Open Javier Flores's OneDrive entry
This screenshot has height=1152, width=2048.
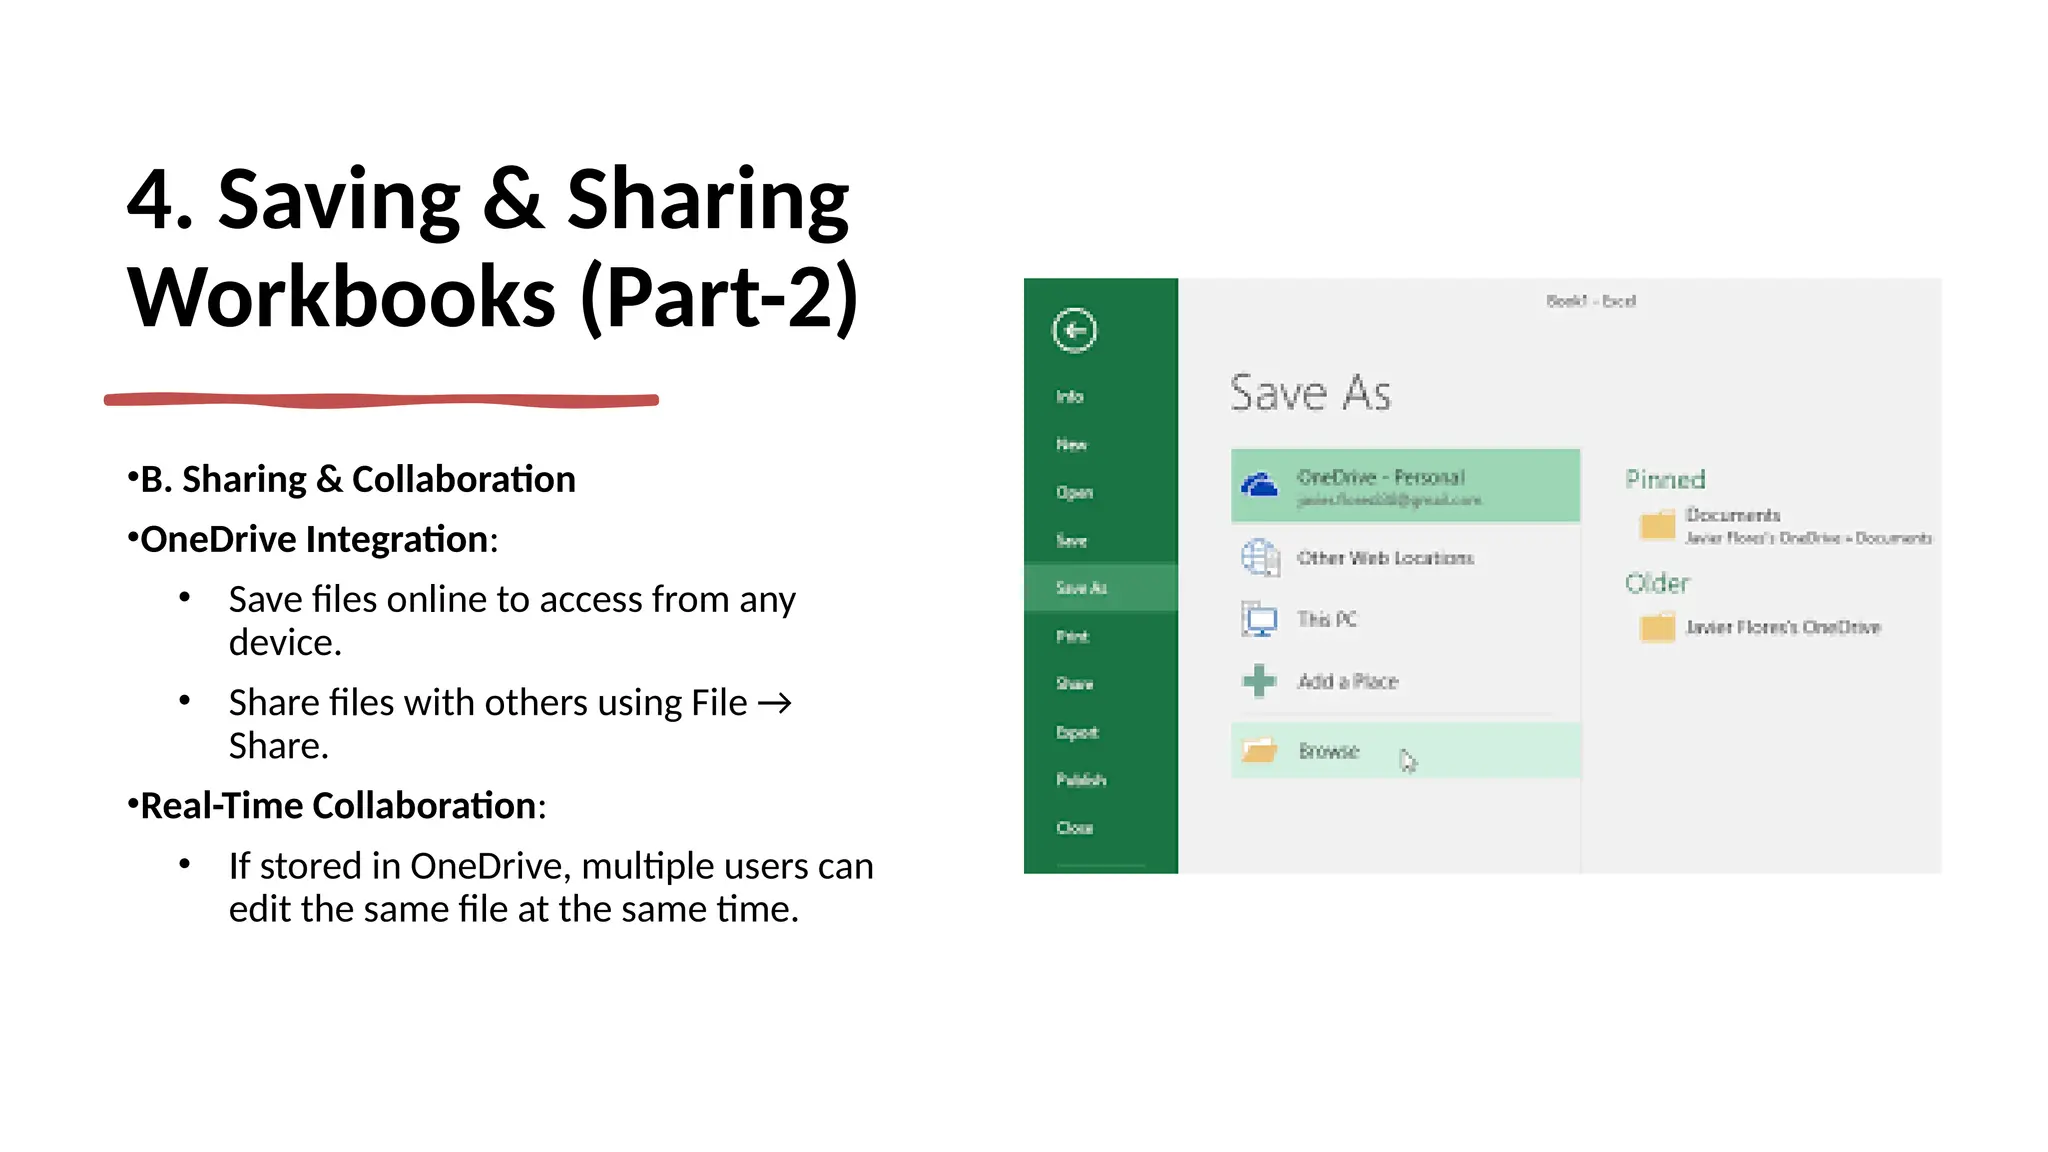pos(1782,627)
